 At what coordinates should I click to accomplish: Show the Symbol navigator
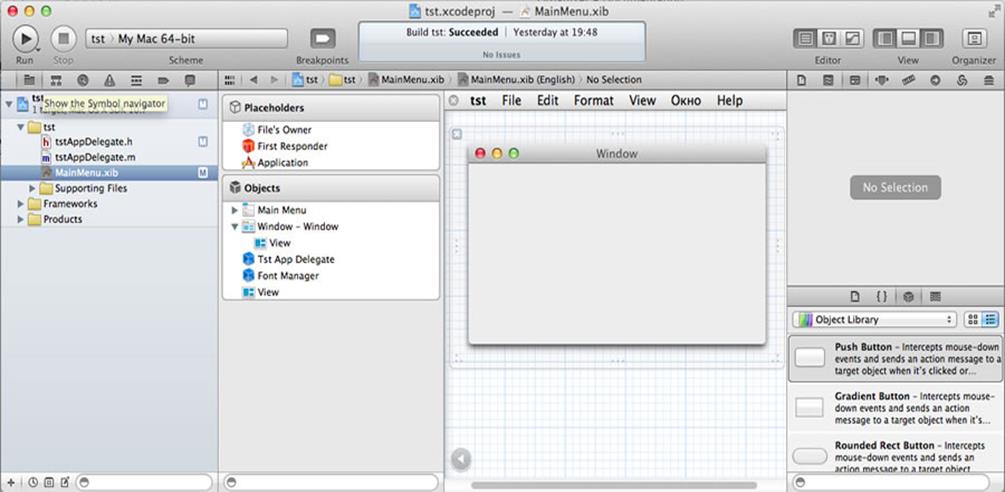click(56, 80)
